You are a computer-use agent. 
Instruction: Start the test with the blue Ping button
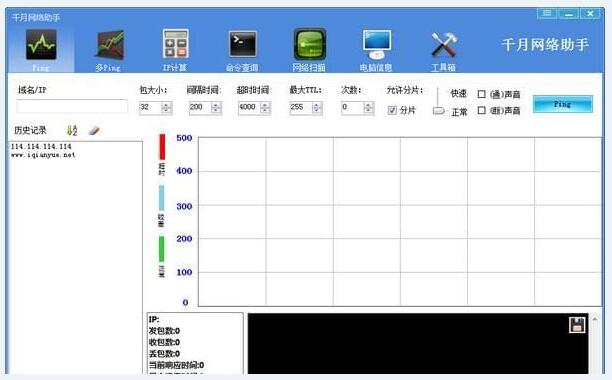[x=563, y=104]
